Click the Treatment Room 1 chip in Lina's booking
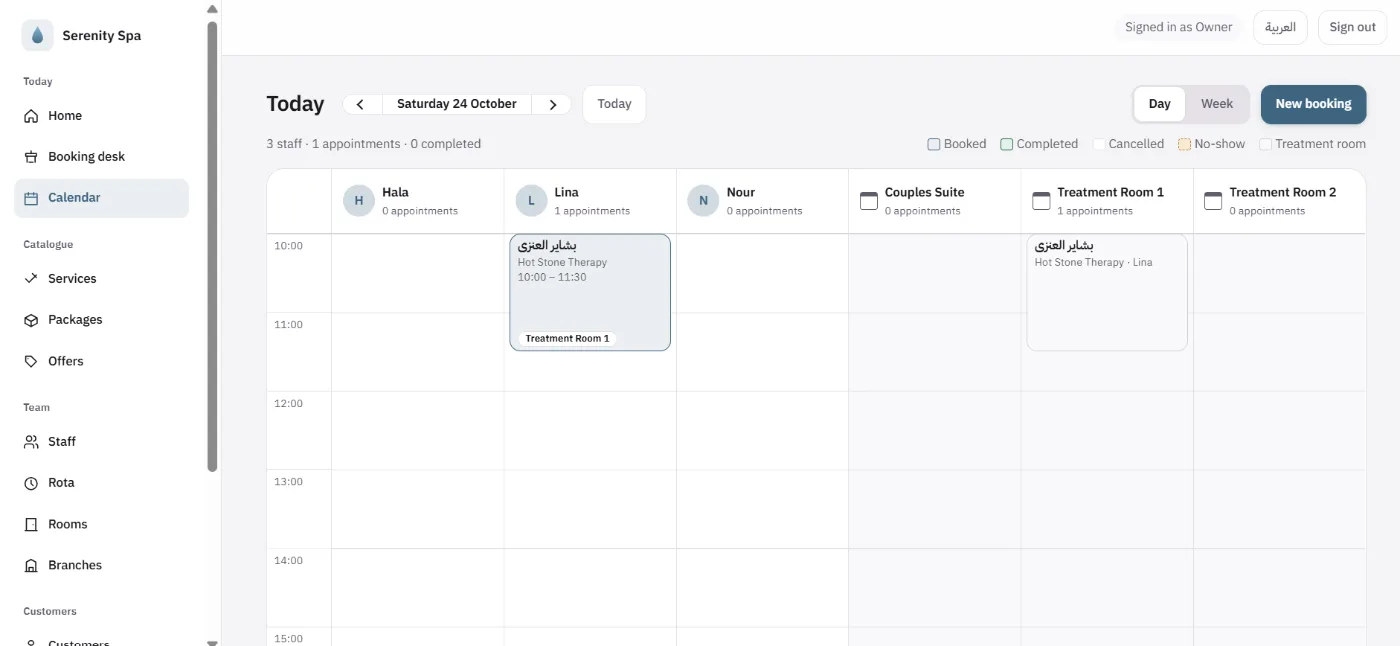The width and height of the screenshot is (1400, 646). (x=567, y=339)
